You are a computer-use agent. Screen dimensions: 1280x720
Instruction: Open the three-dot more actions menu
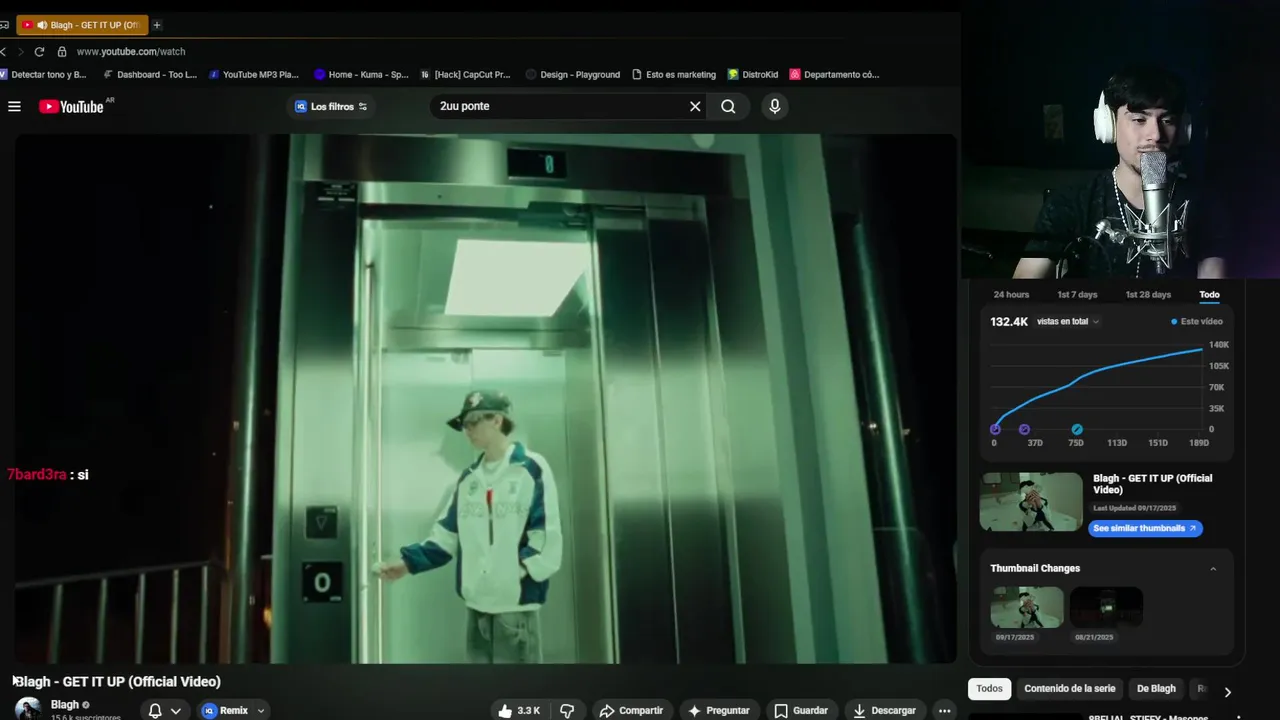[x=944, y=711]
